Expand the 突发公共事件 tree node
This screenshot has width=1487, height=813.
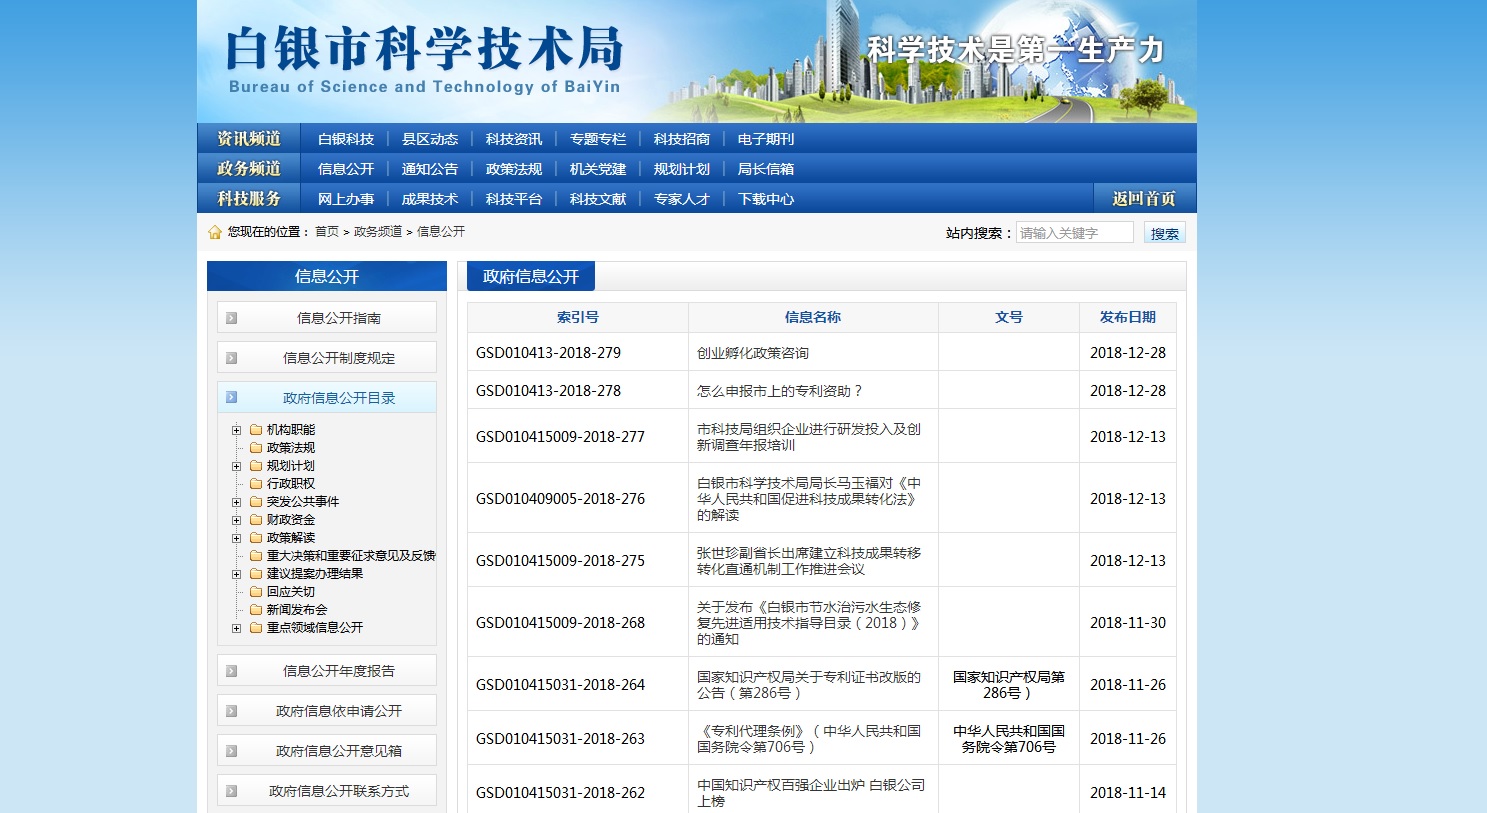237,502
